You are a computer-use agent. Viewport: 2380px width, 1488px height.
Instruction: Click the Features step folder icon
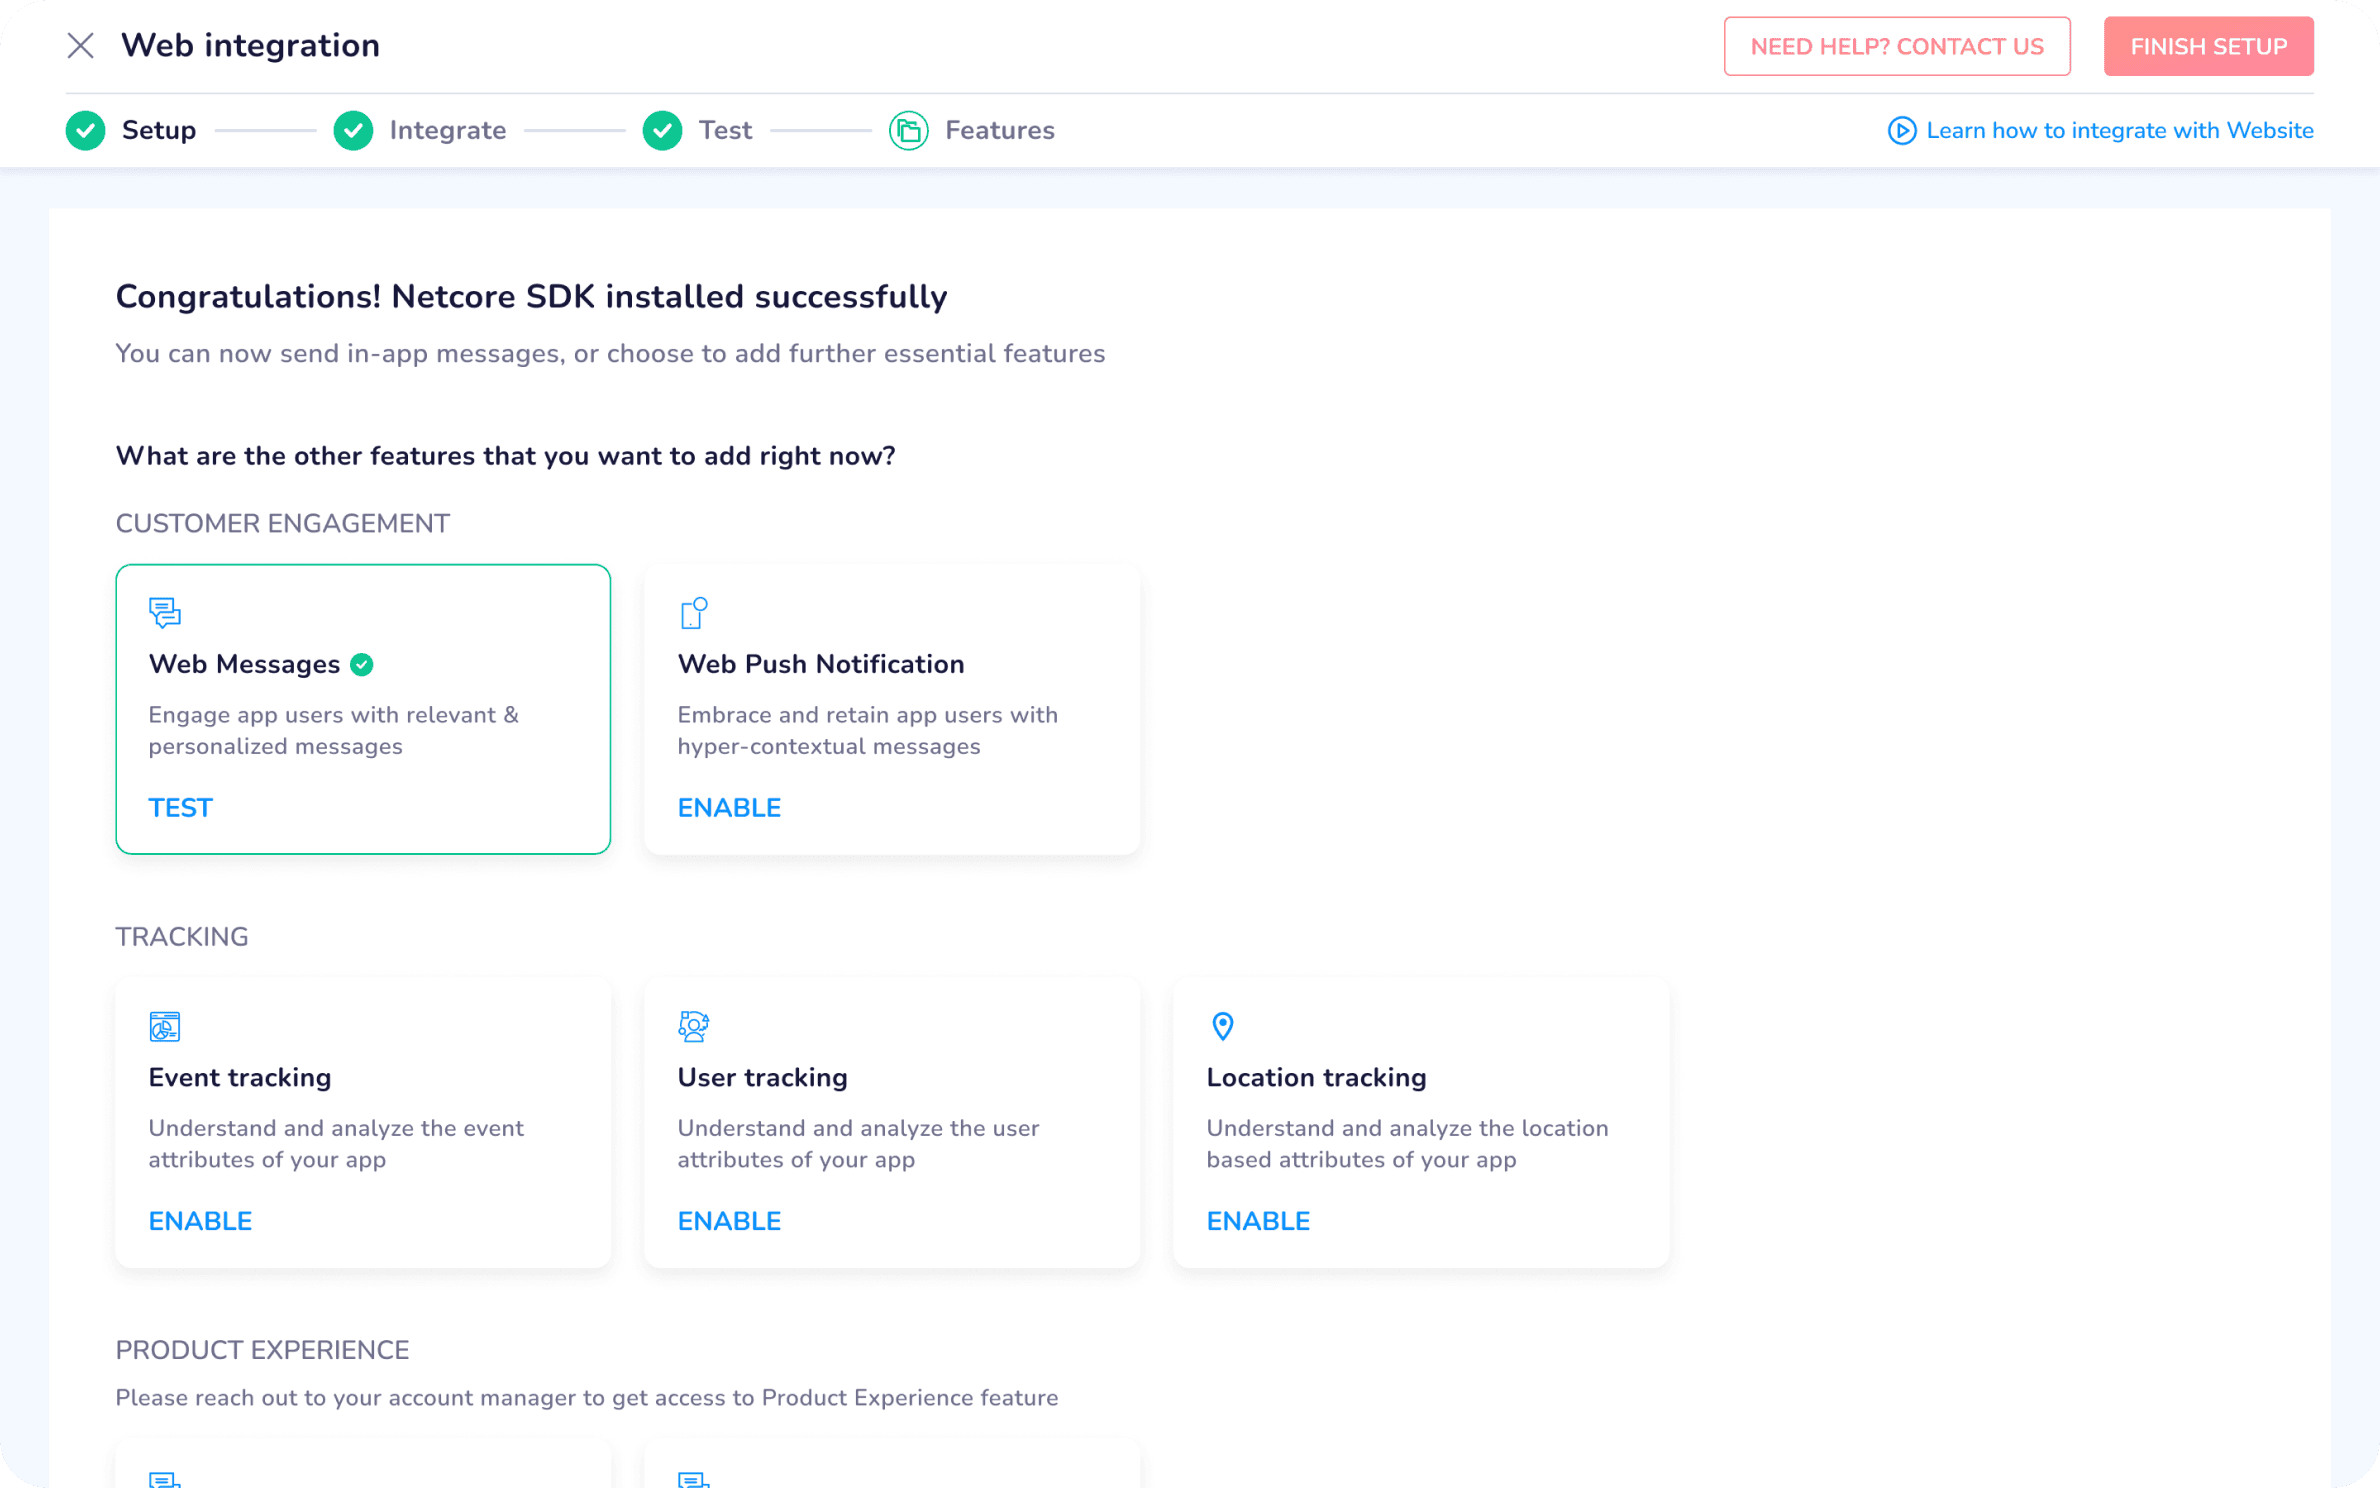pyautogui.click(x=908, y=131)
